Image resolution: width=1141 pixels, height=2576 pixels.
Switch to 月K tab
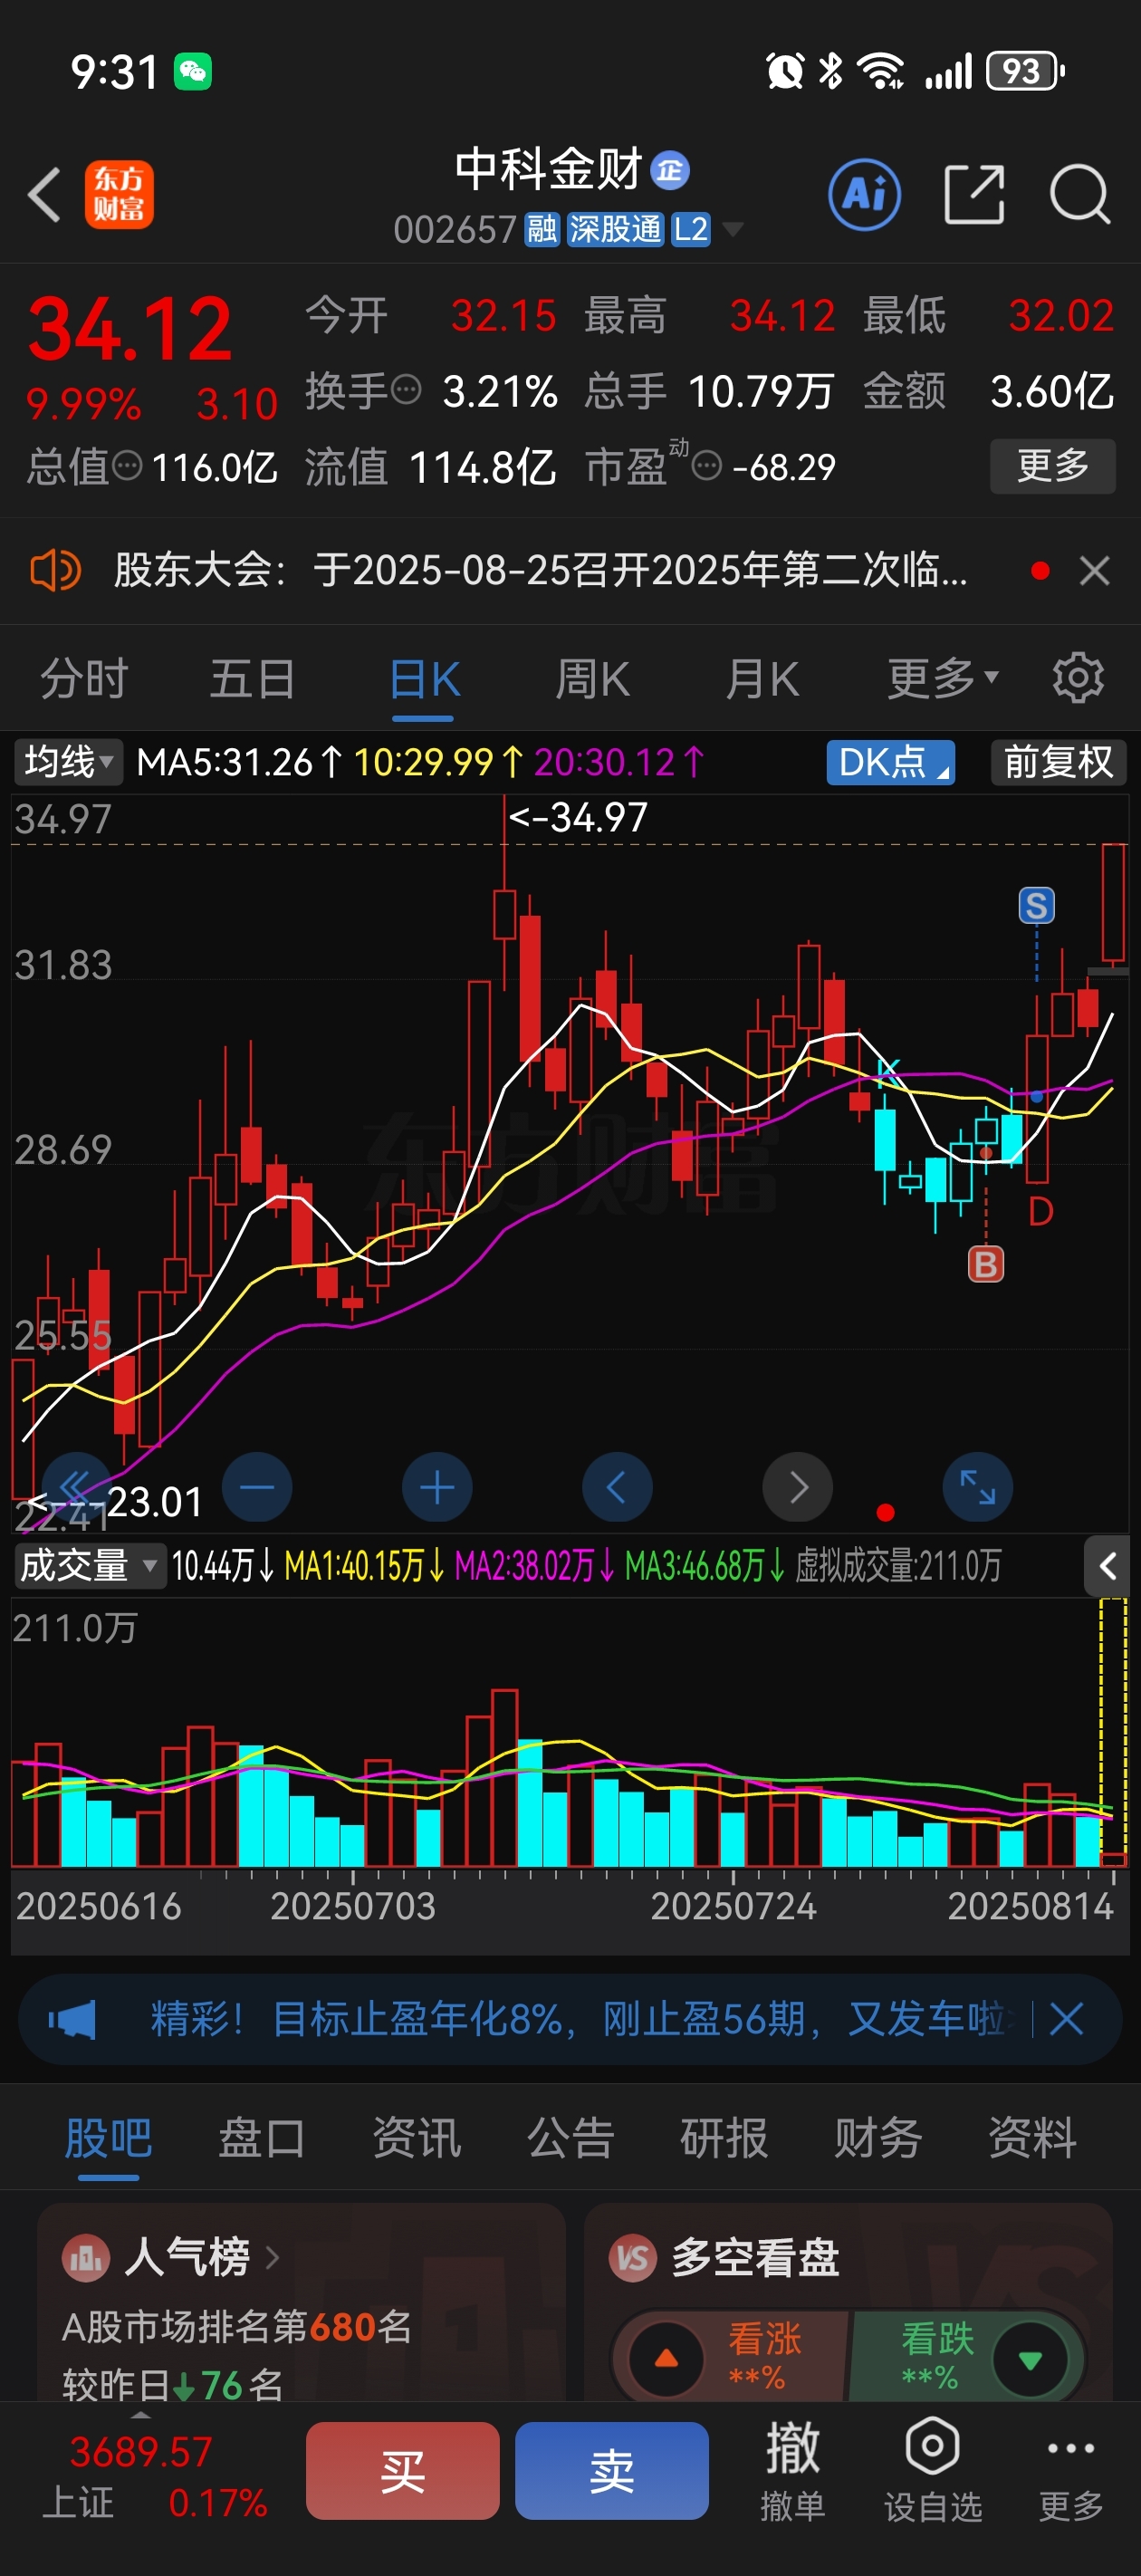pyautogui.click(x=762, y=678)
